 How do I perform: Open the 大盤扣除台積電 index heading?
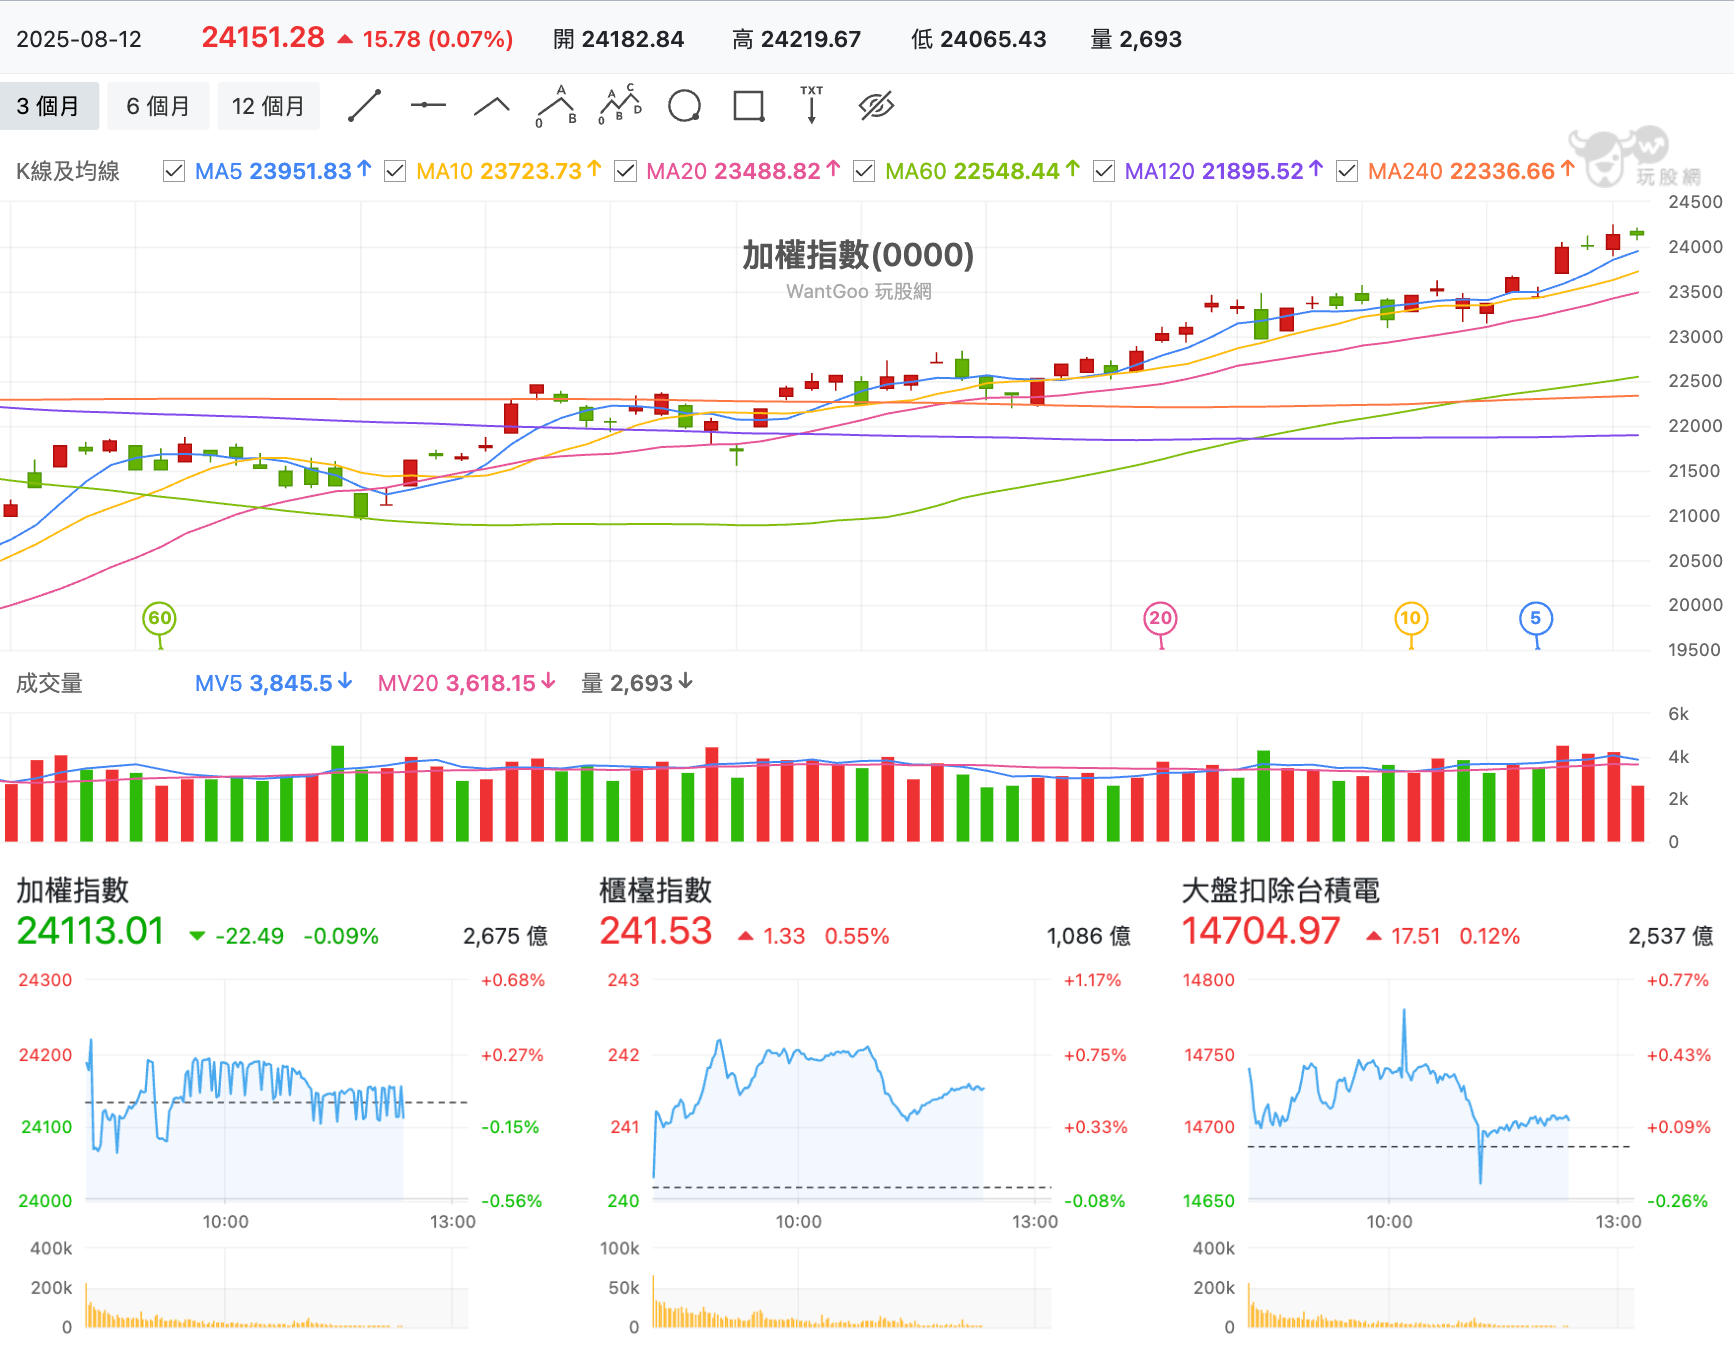pos(1280,890)
